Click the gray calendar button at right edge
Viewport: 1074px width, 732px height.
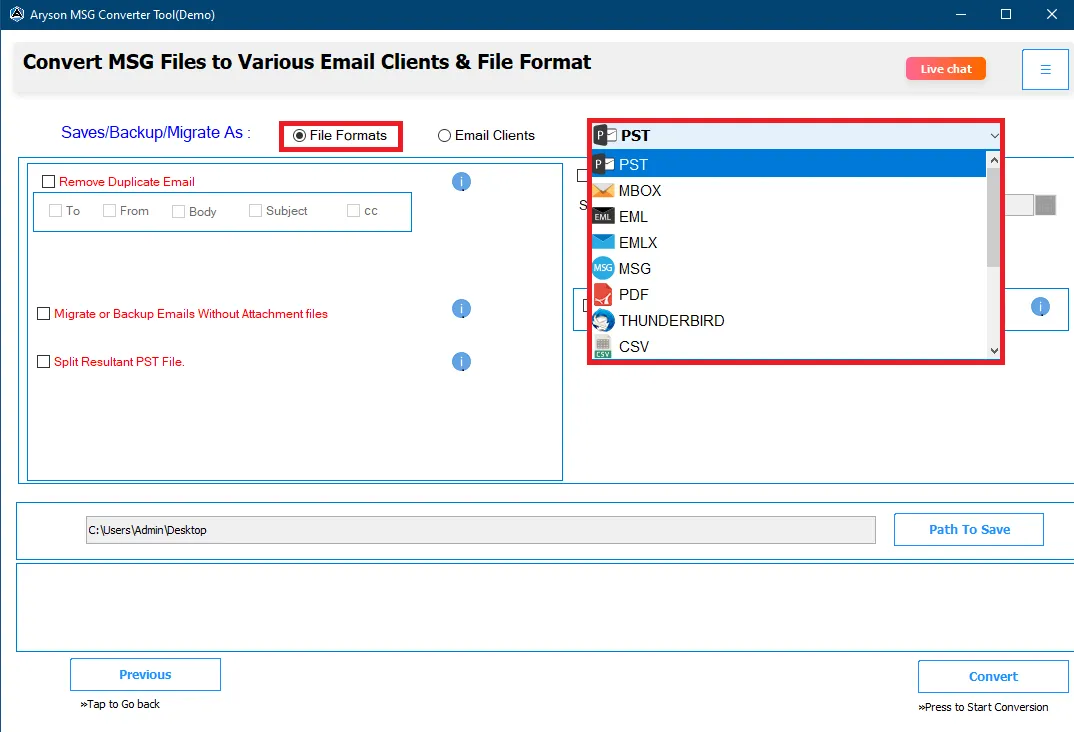1045,205
